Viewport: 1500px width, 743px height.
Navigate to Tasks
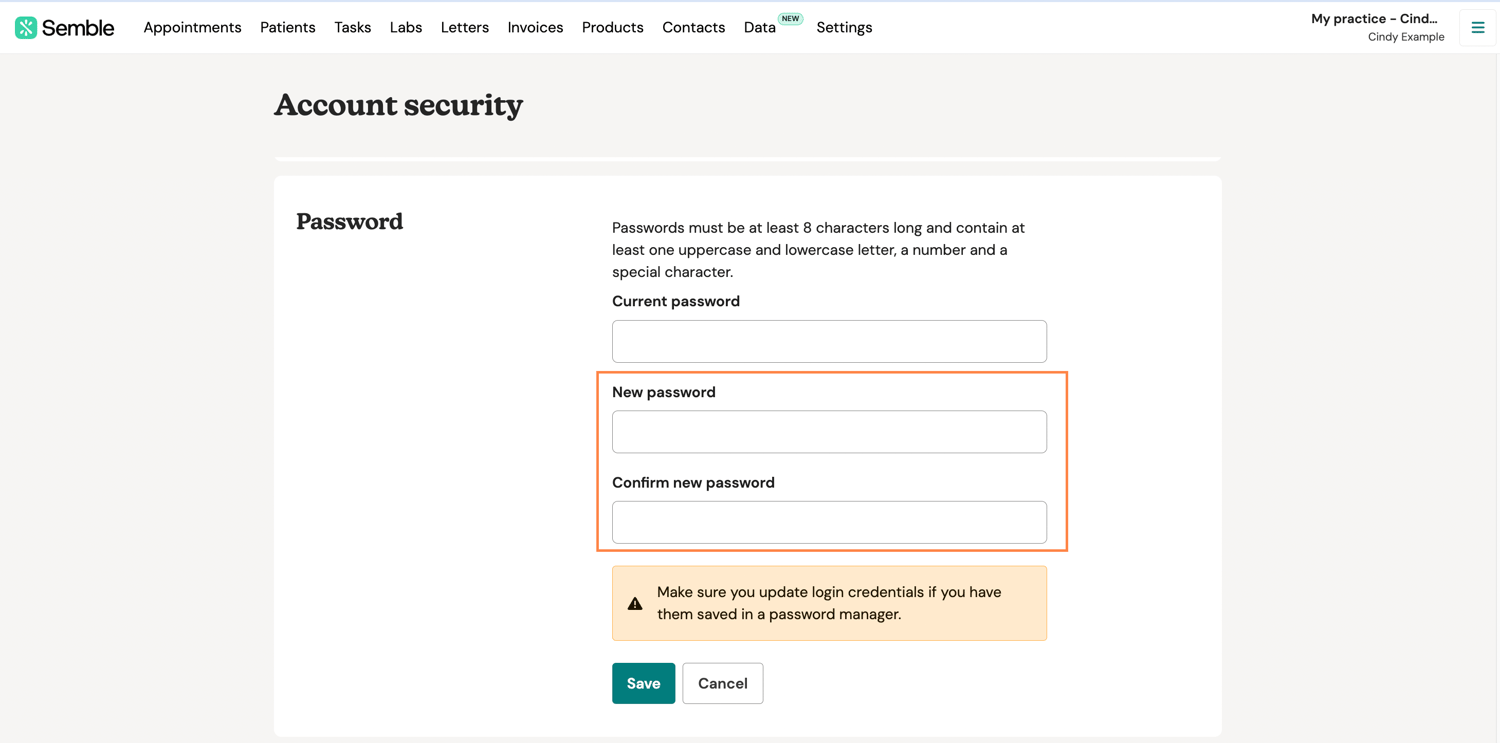tap(352, 27)
